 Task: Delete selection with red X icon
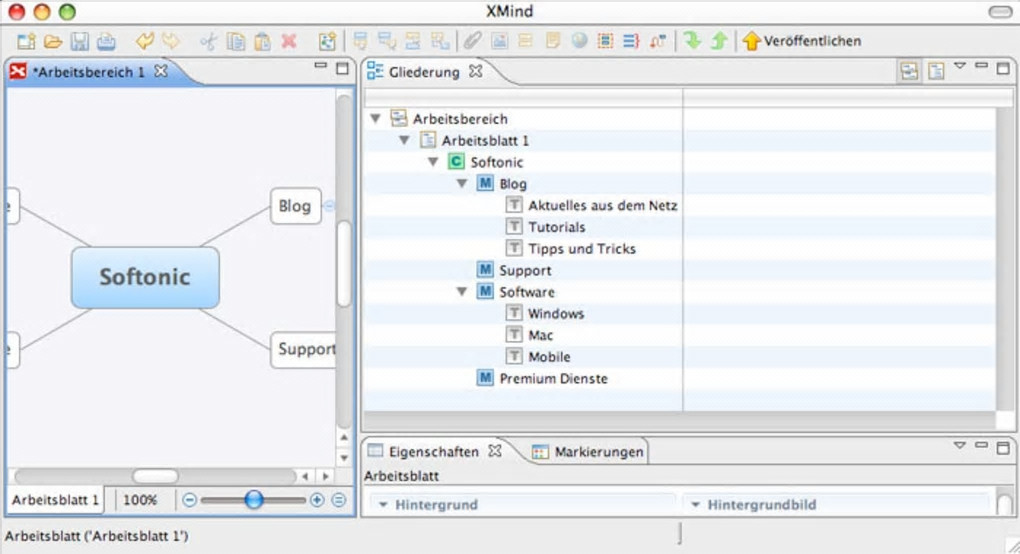tap(289, 42)
